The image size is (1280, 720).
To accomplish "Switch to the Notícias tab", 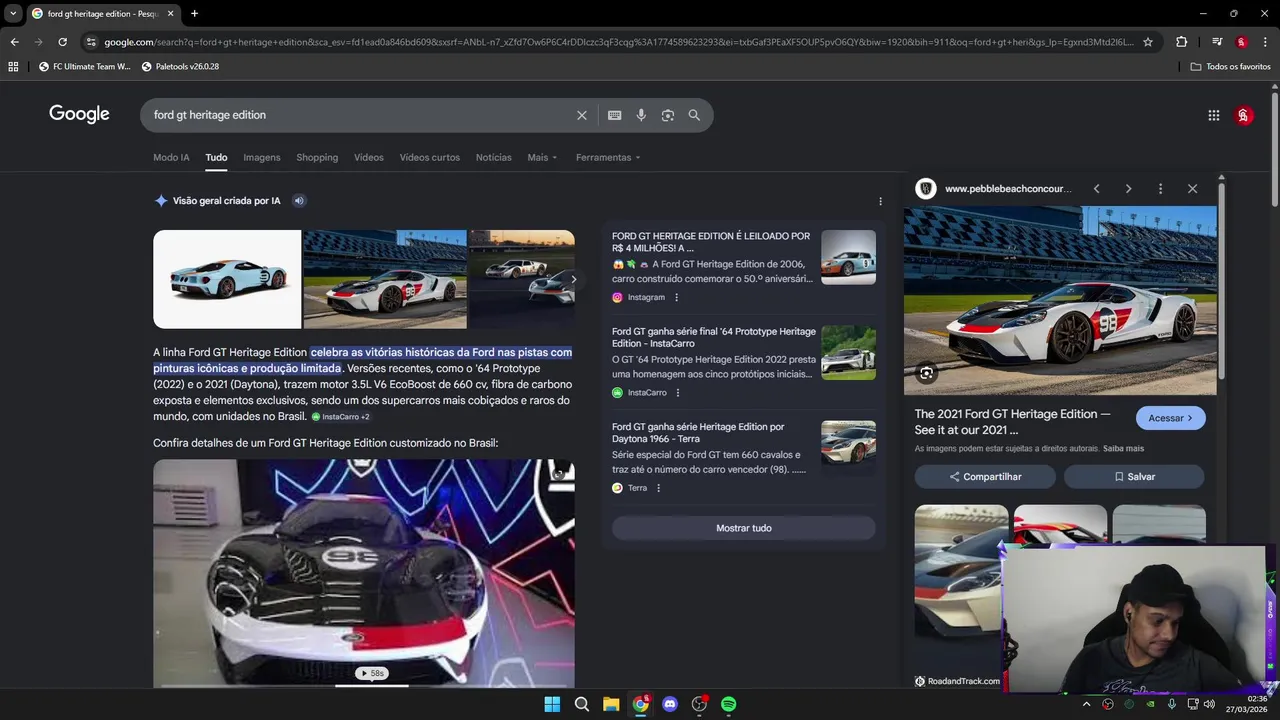I will coord(494,157).
